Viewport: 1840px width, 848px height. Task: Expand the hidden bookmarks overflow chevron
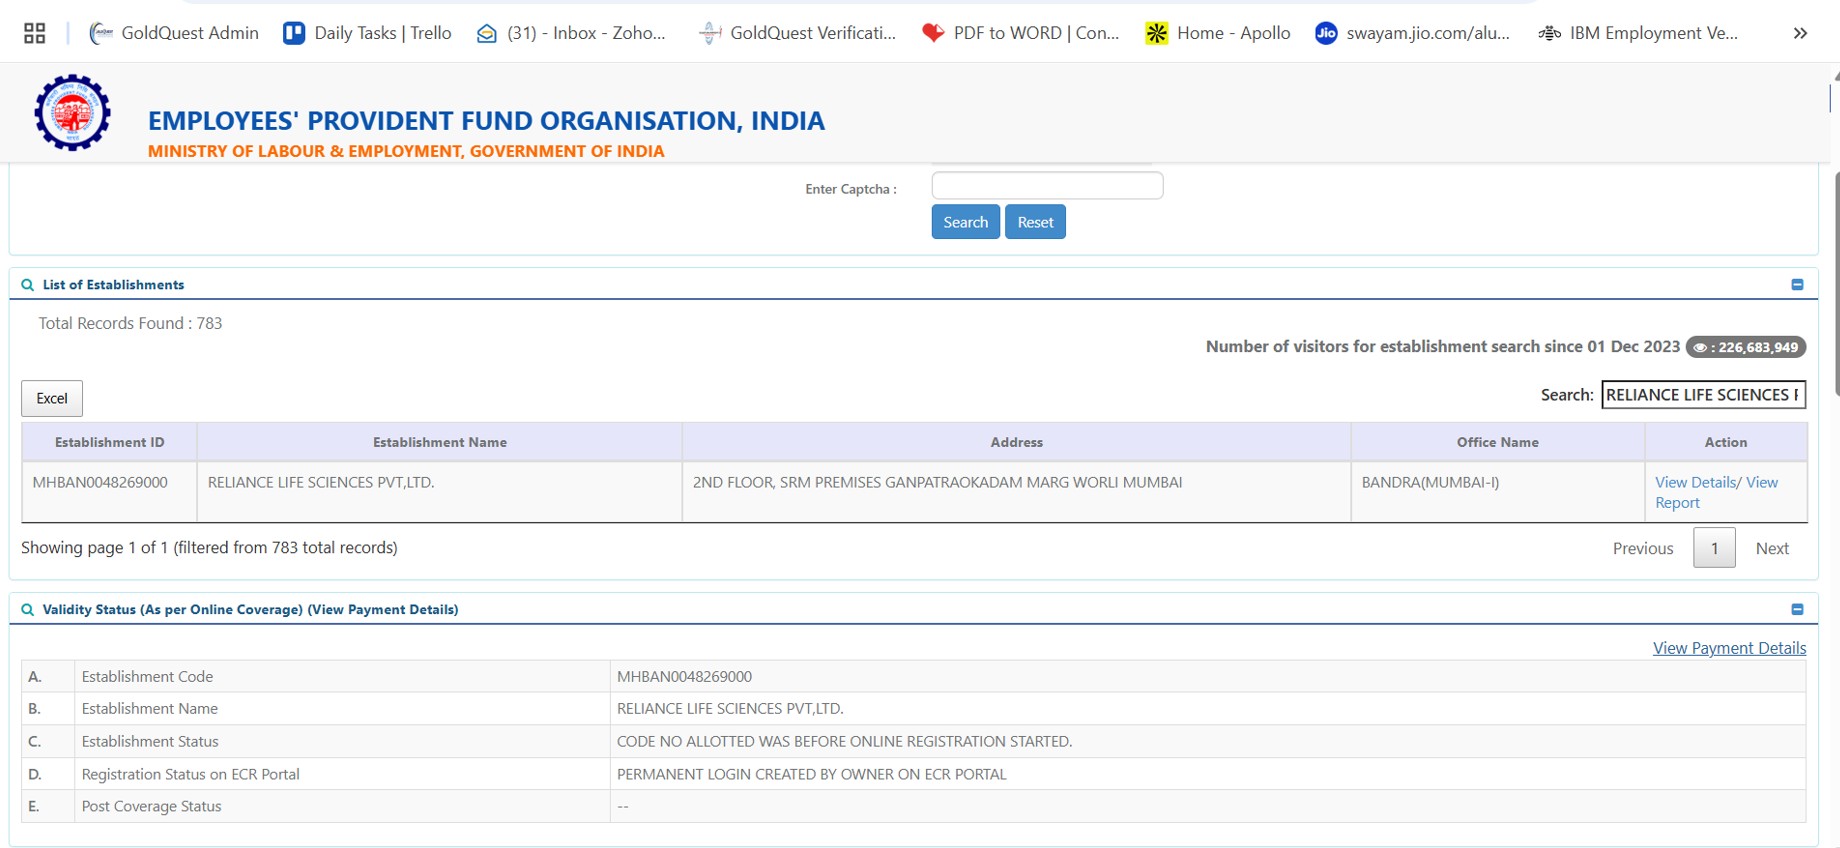pos(1800,33)
